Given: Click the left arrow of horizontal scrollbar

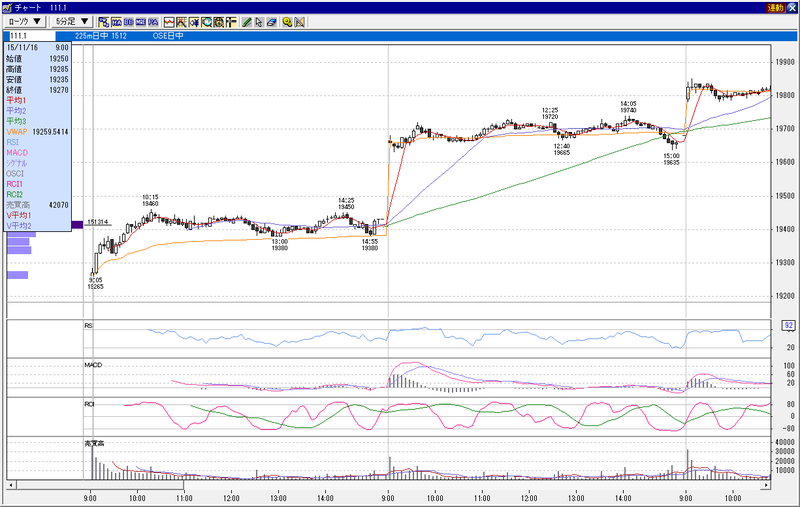Looking at the screenshot, I should coord(12,485).
